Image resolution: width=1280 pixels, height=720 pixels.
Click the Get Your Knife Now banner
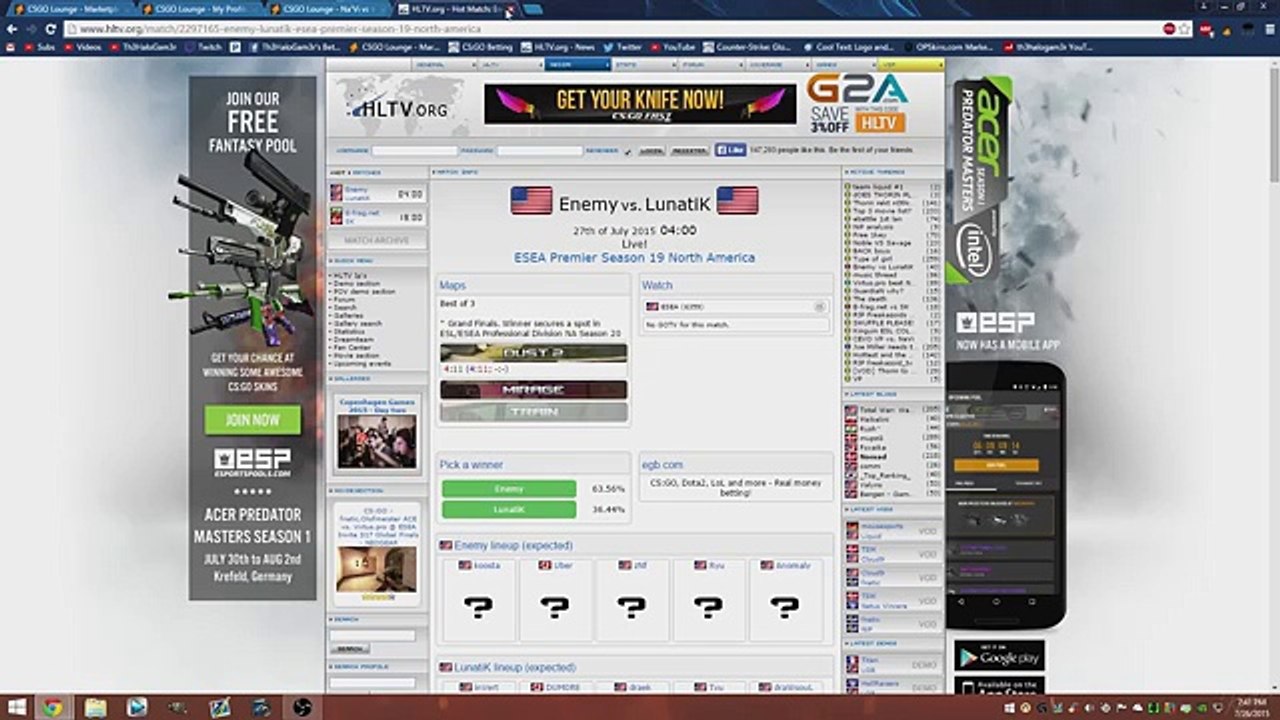[640, 103]
